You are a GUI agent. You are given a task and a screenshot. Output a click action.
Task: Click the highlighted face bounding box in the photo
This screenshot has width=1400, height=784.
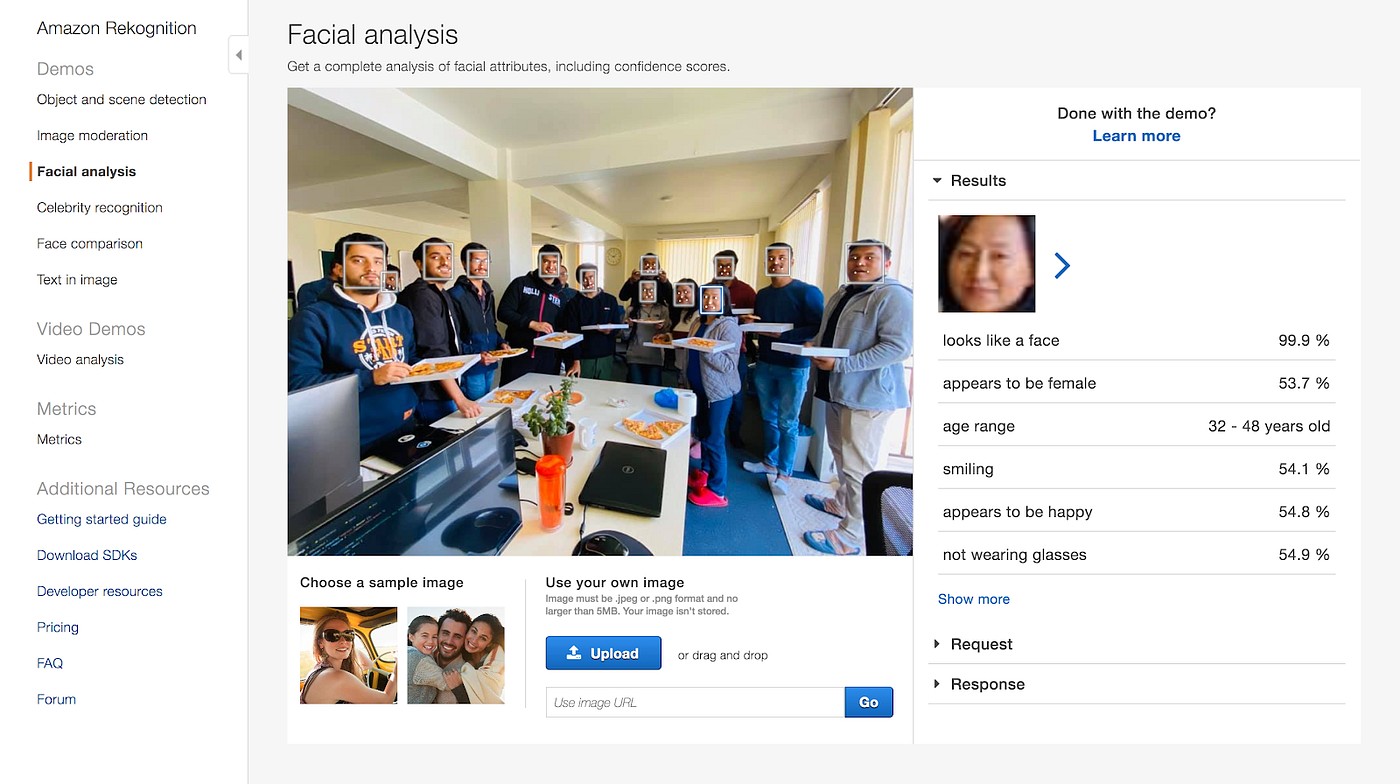coord(711,299)
